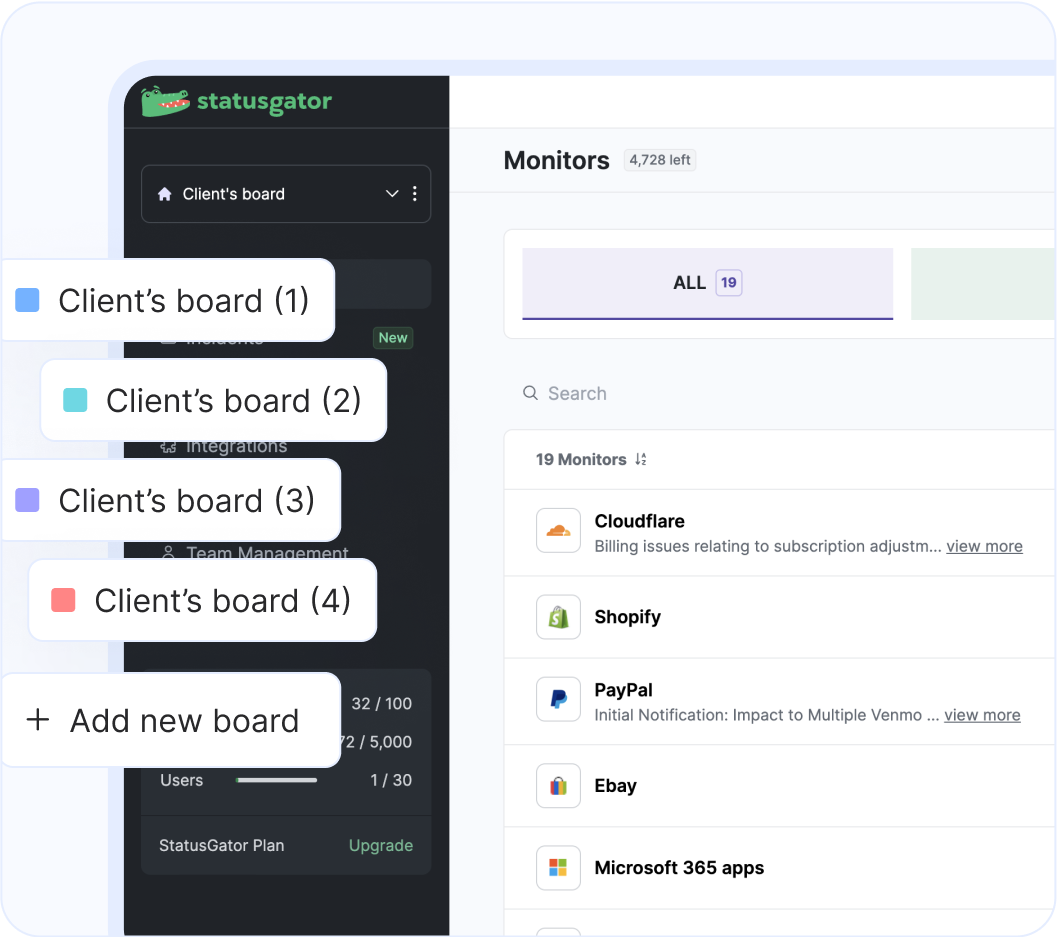Click the Shopify monitor icon
1057x937 pixels.
(x=558, y=617)
